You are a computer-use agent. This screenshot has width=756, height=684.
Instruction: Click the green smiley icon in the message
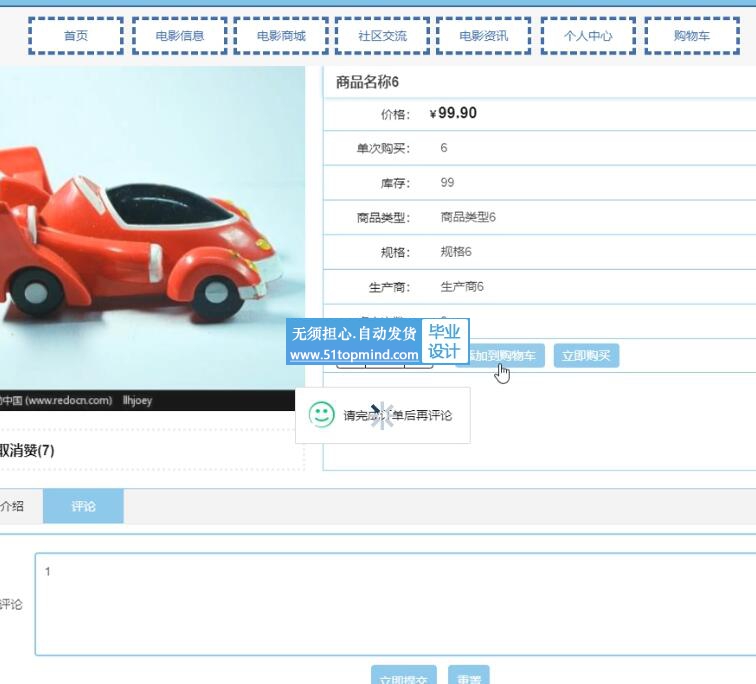click(322, 415)
